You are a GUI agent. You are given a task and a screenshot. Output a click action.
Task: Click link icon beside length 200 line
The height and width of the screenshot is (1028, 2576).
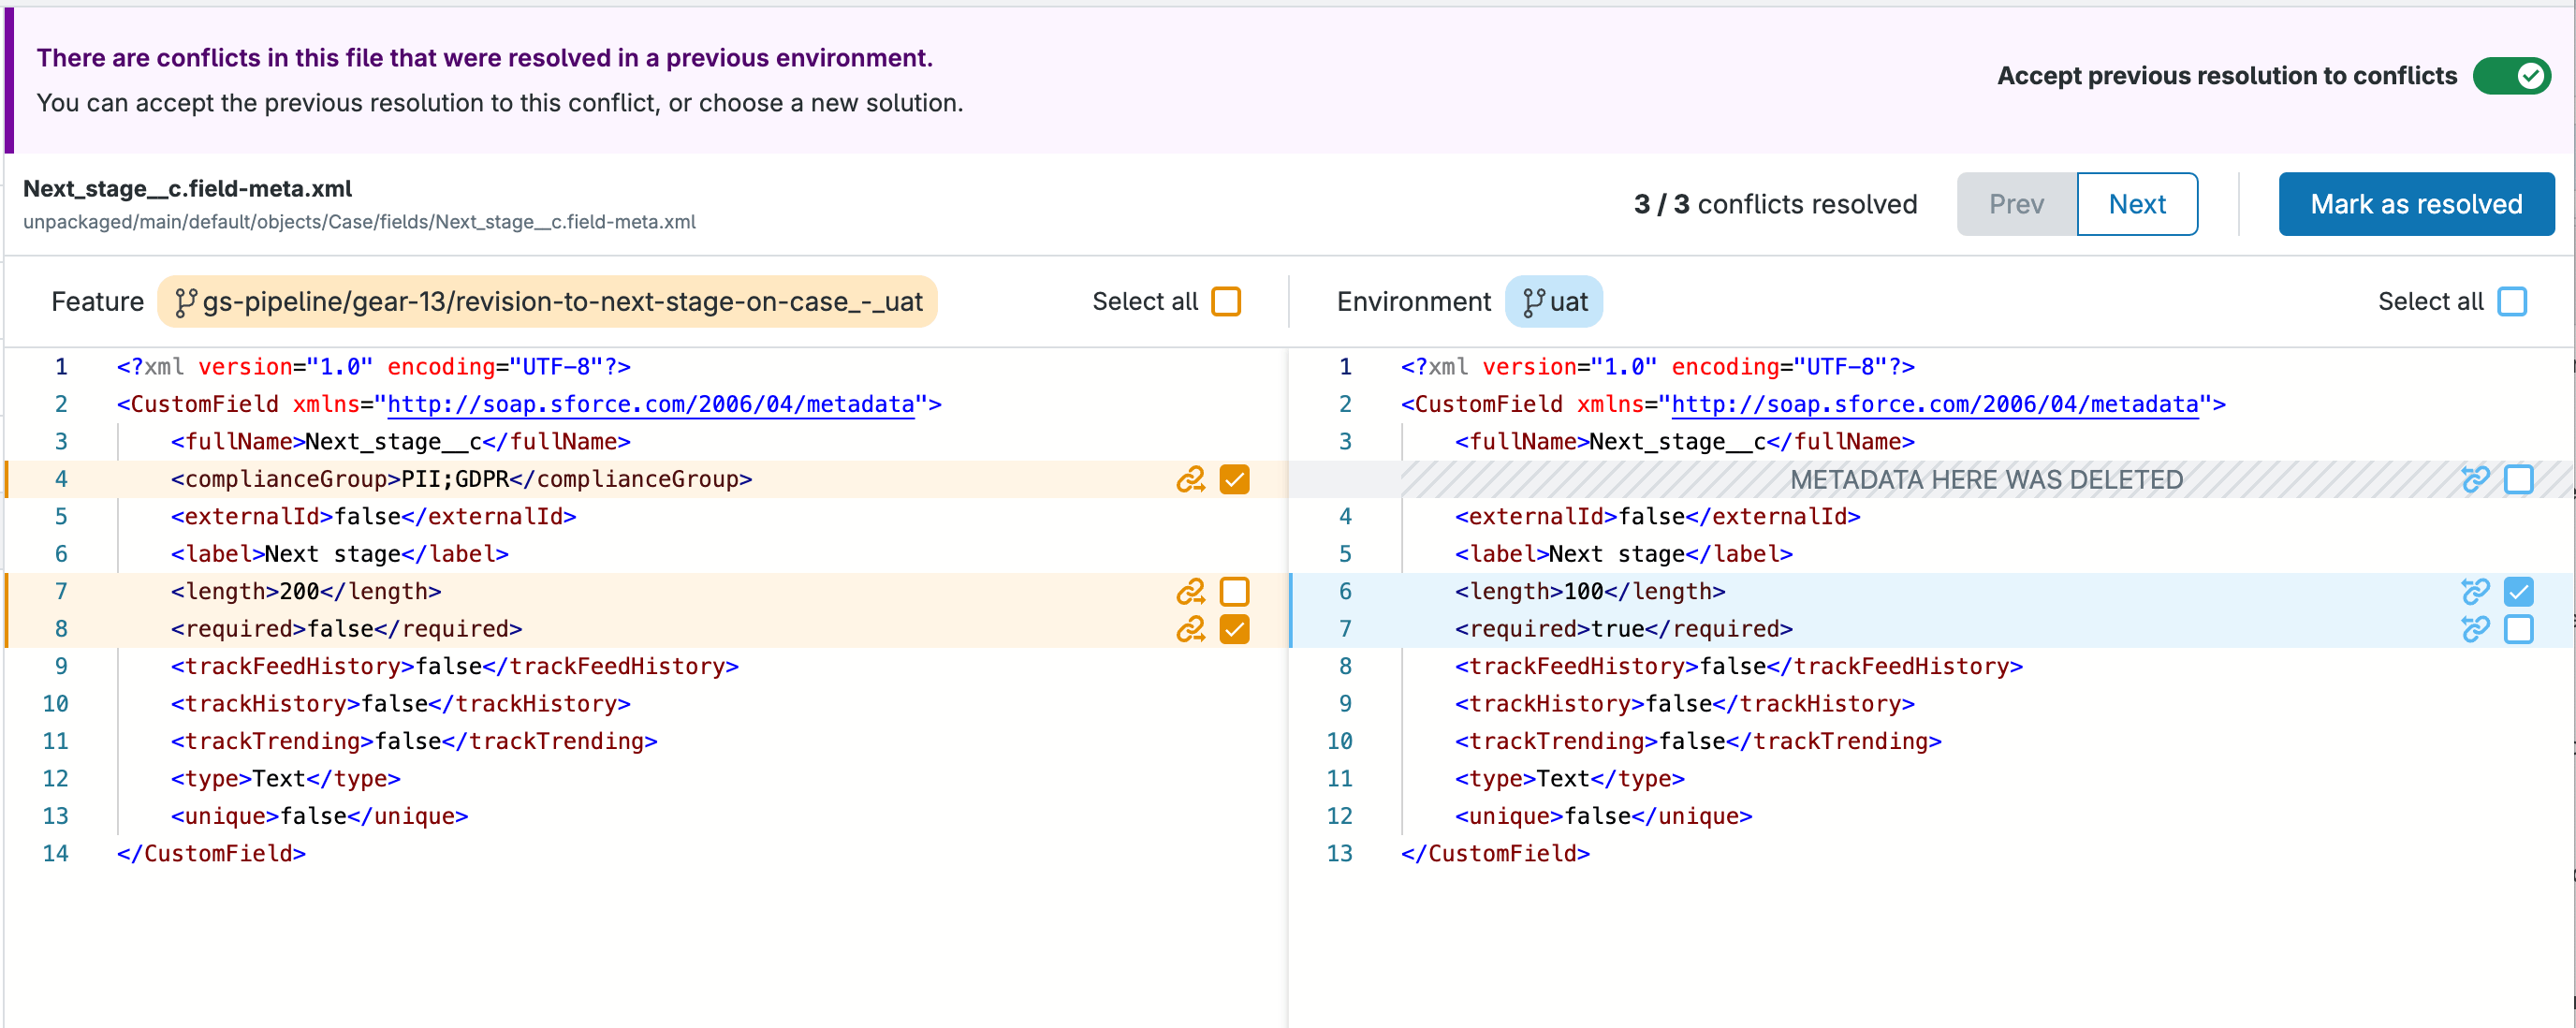coord(1190,591)
